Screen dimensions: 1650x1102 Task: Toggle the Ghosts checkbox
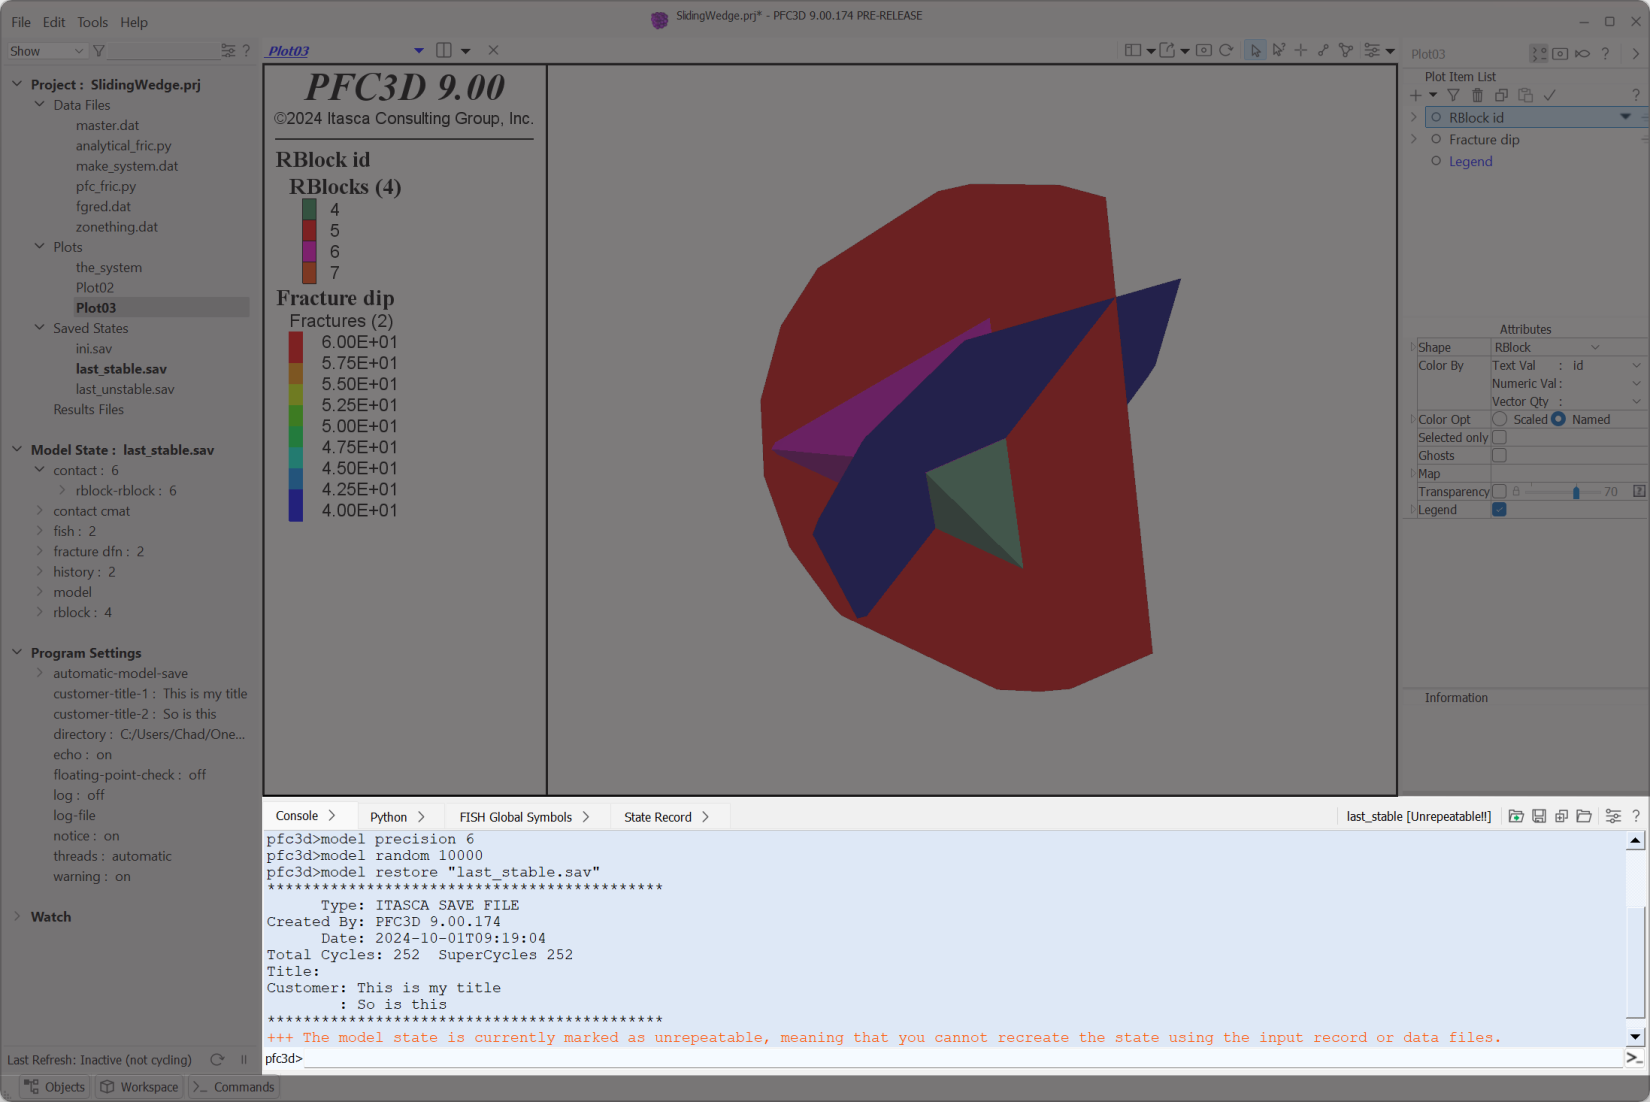click(1499, 455)
